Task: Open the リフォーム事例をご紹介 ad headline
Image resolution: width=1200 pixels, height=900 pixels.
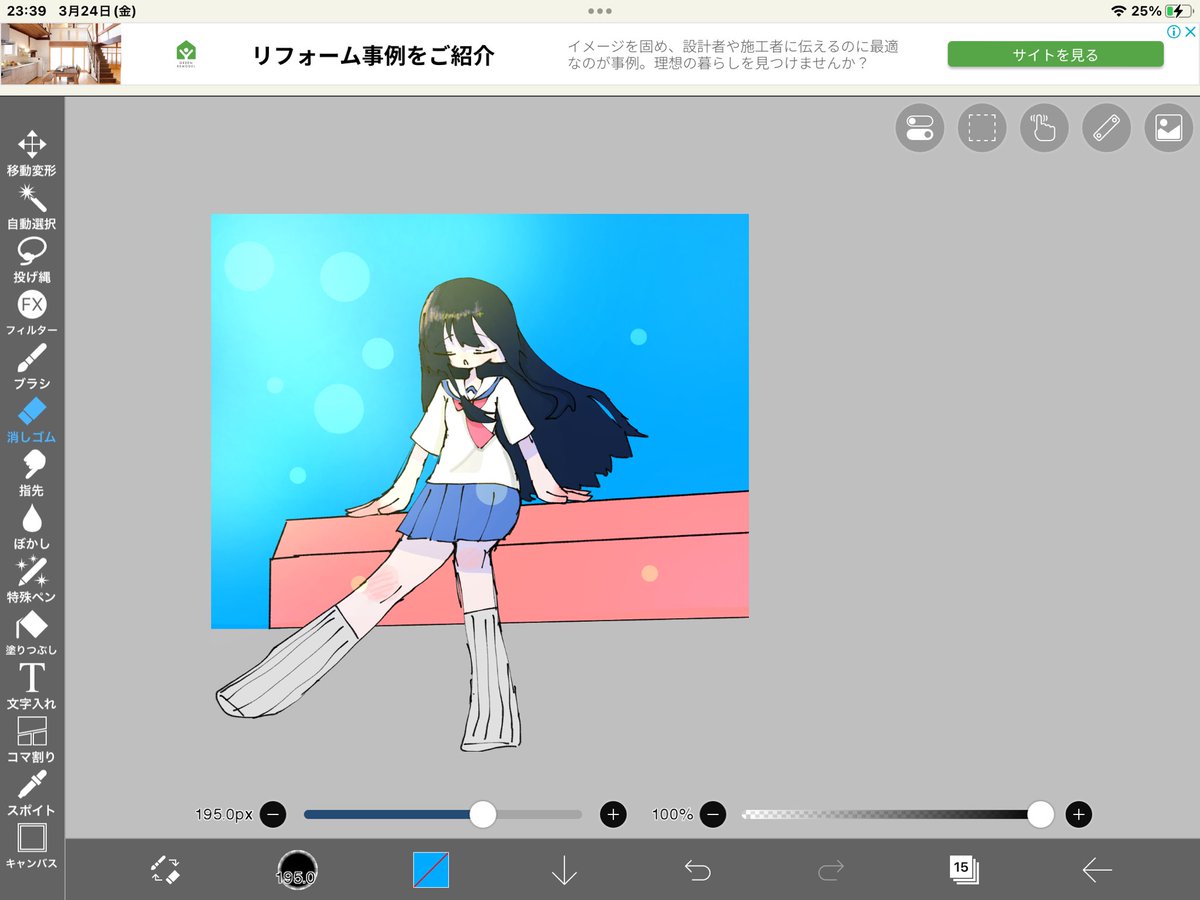Action: click(373, 55)
